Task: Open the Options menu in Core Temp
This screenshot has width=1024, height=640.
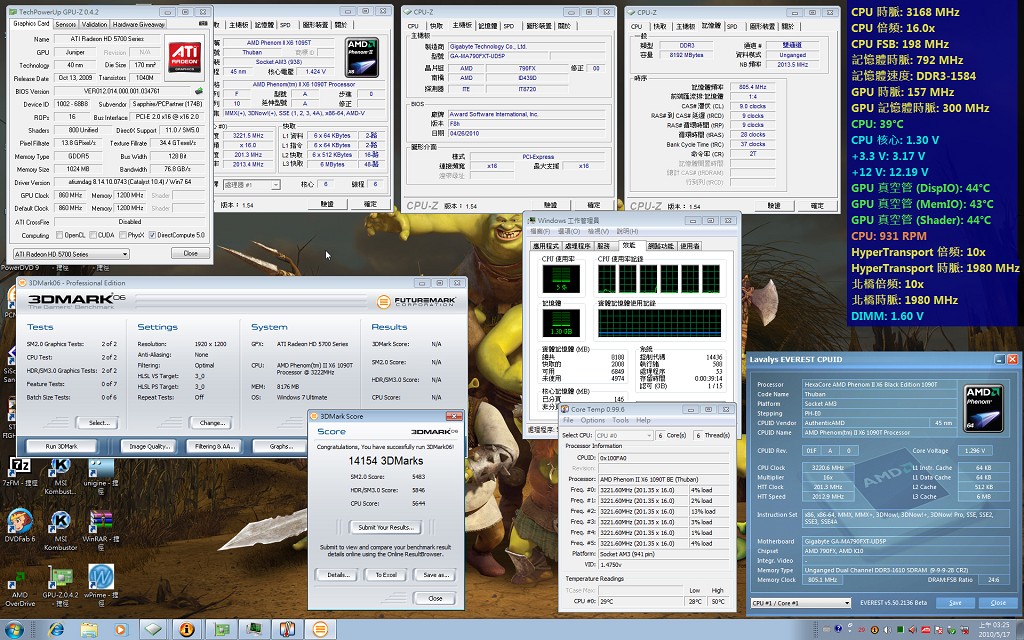Action: [592, 420]
